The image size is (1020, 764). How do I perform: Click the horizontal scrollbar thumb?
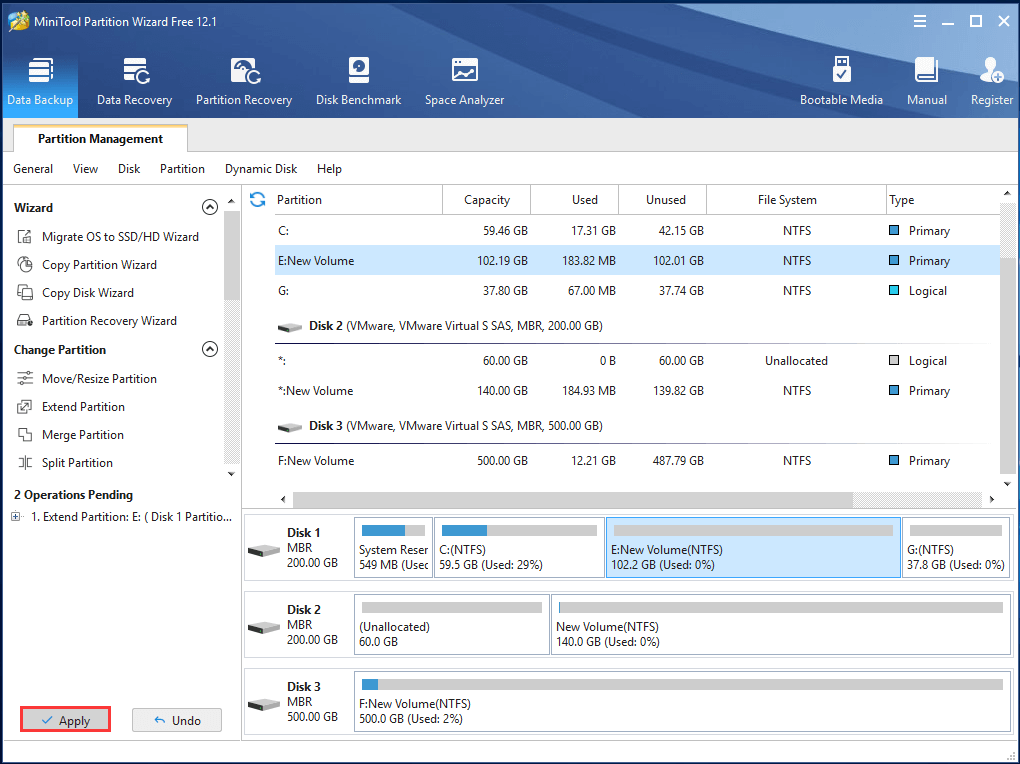click(572, 499)
